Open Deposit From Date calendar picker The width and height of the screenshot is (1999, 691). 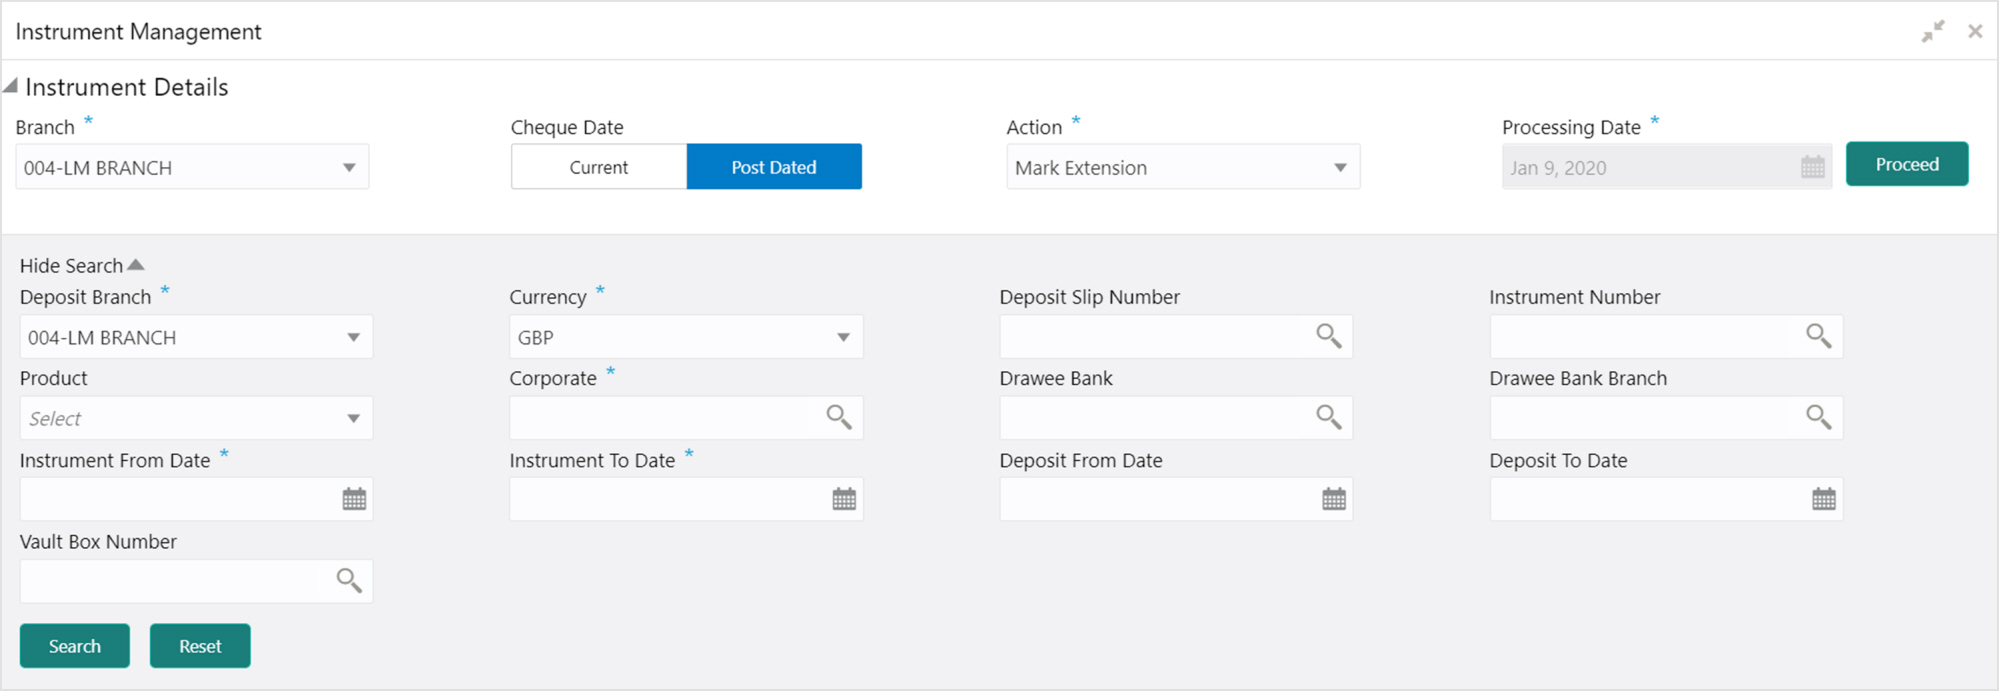[1334, 499]
